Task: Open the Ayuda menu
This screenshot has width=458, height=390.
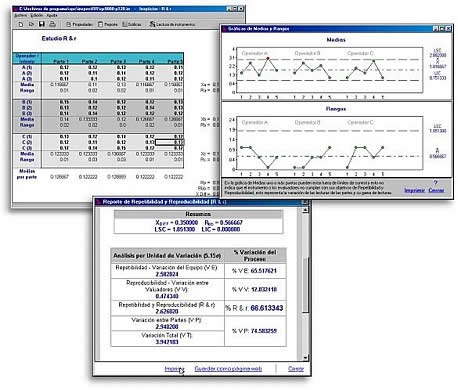Action: point(52,15)
